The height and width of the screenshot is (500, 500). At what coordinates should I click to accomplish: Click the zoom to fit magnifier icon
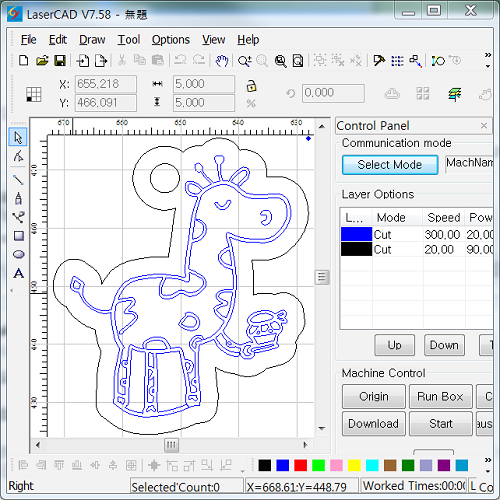pos(280,61)
